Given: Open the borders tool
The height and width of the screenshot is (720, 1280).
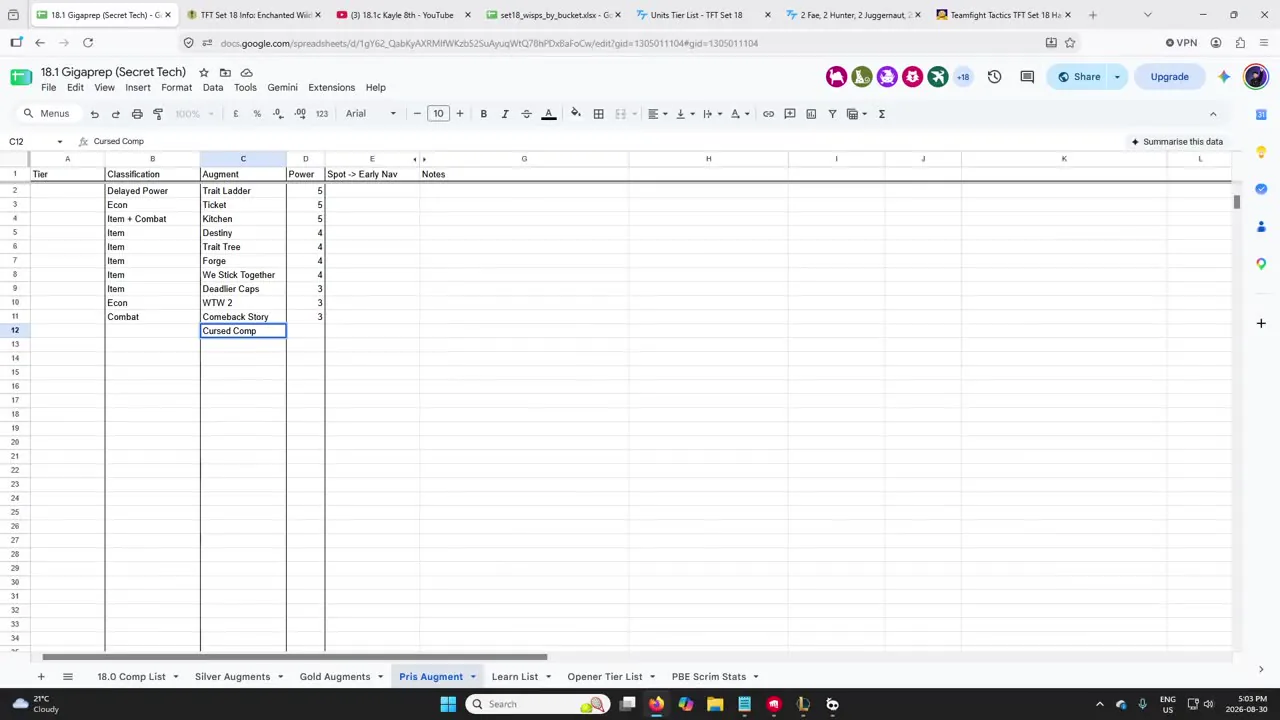Looking at the screenshot, I should (x=598, y=114).
